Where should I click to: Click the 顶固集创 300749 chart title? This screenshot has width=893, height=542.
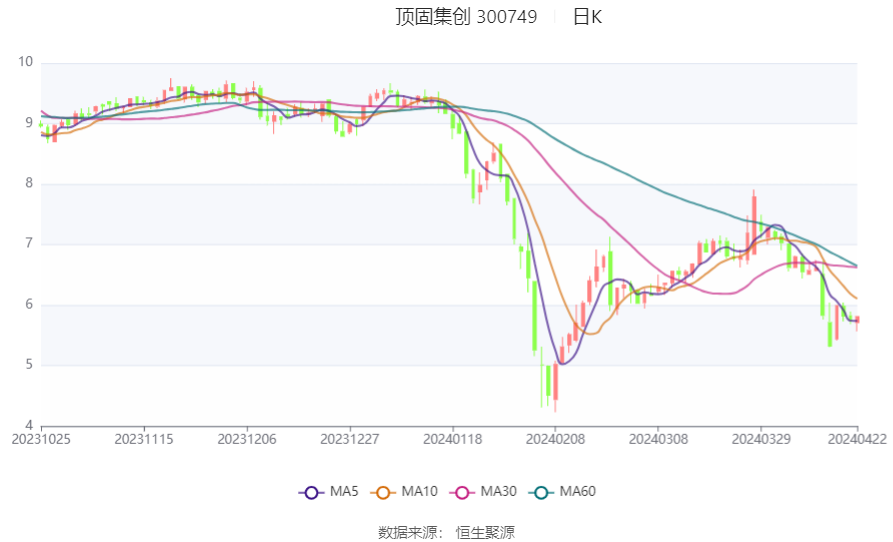click(466, 17)
